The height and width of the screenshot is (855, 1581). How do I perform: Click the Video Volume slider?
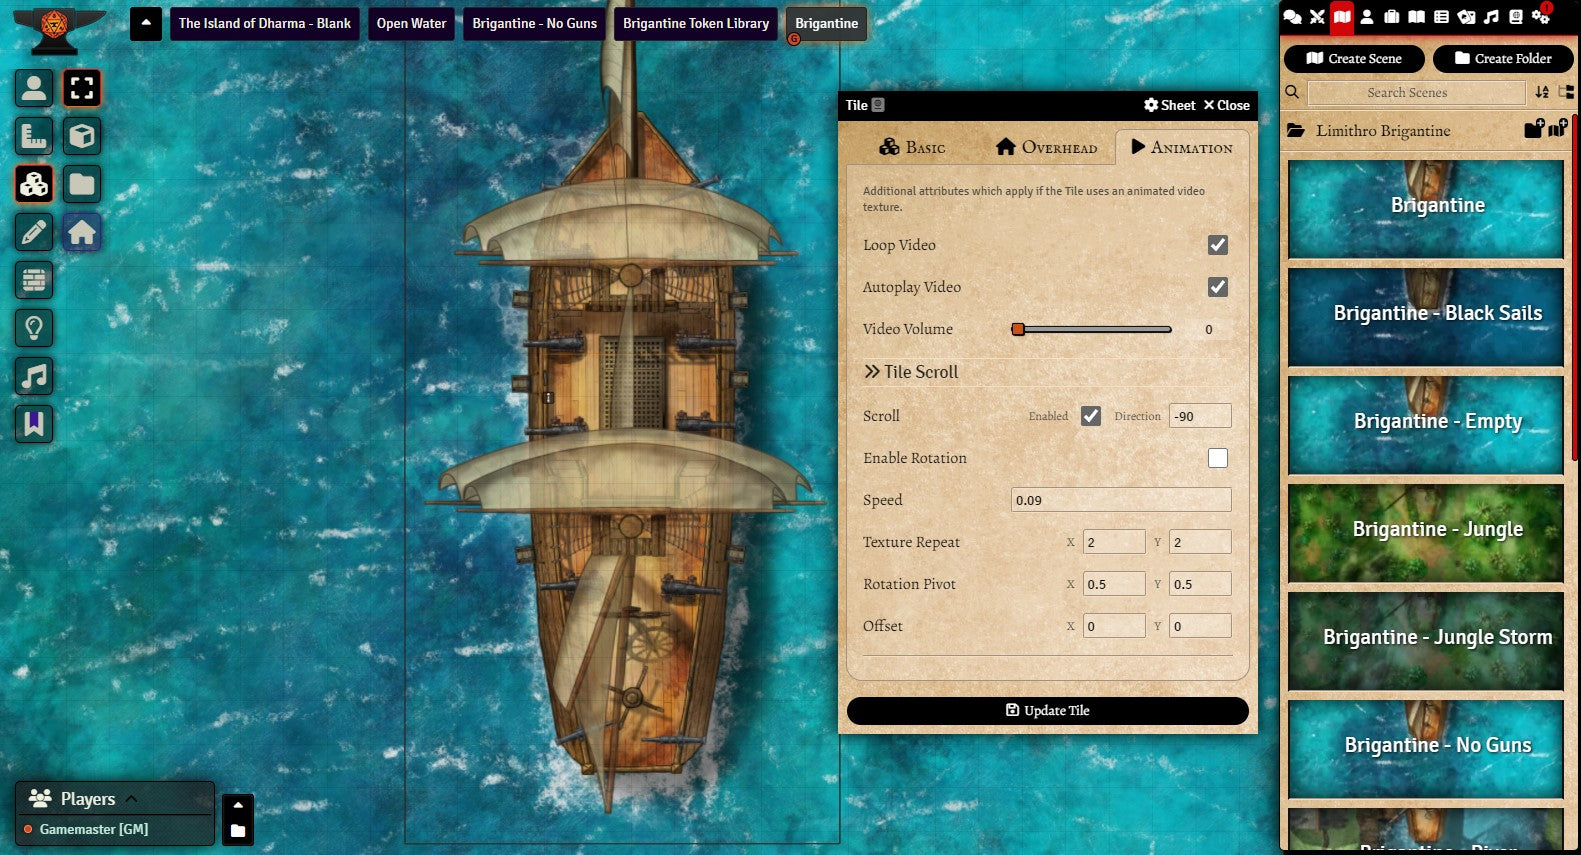click(1094, 329)
